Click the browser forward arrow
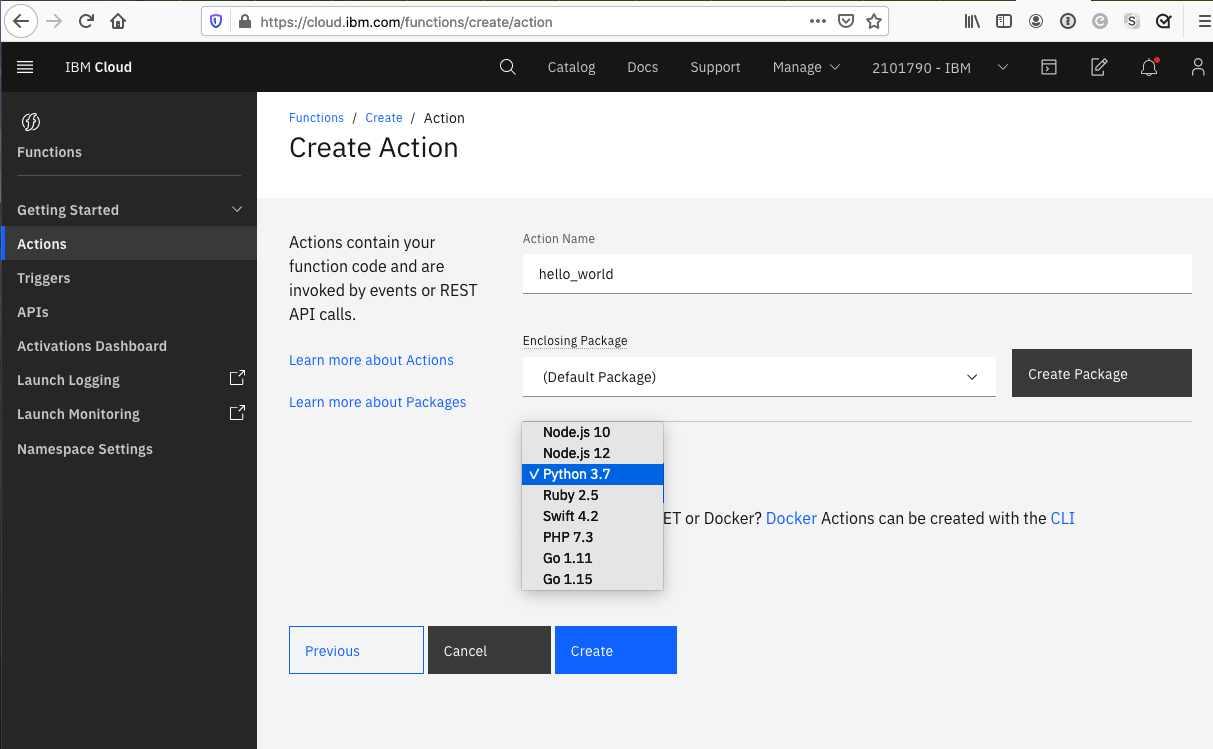Screen dimensions: 1213x749 point(54,21)
